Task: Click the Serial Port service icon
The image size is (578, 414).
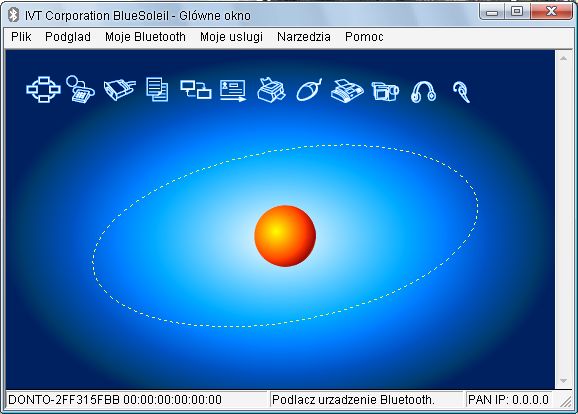Action: tap(120, 90)
